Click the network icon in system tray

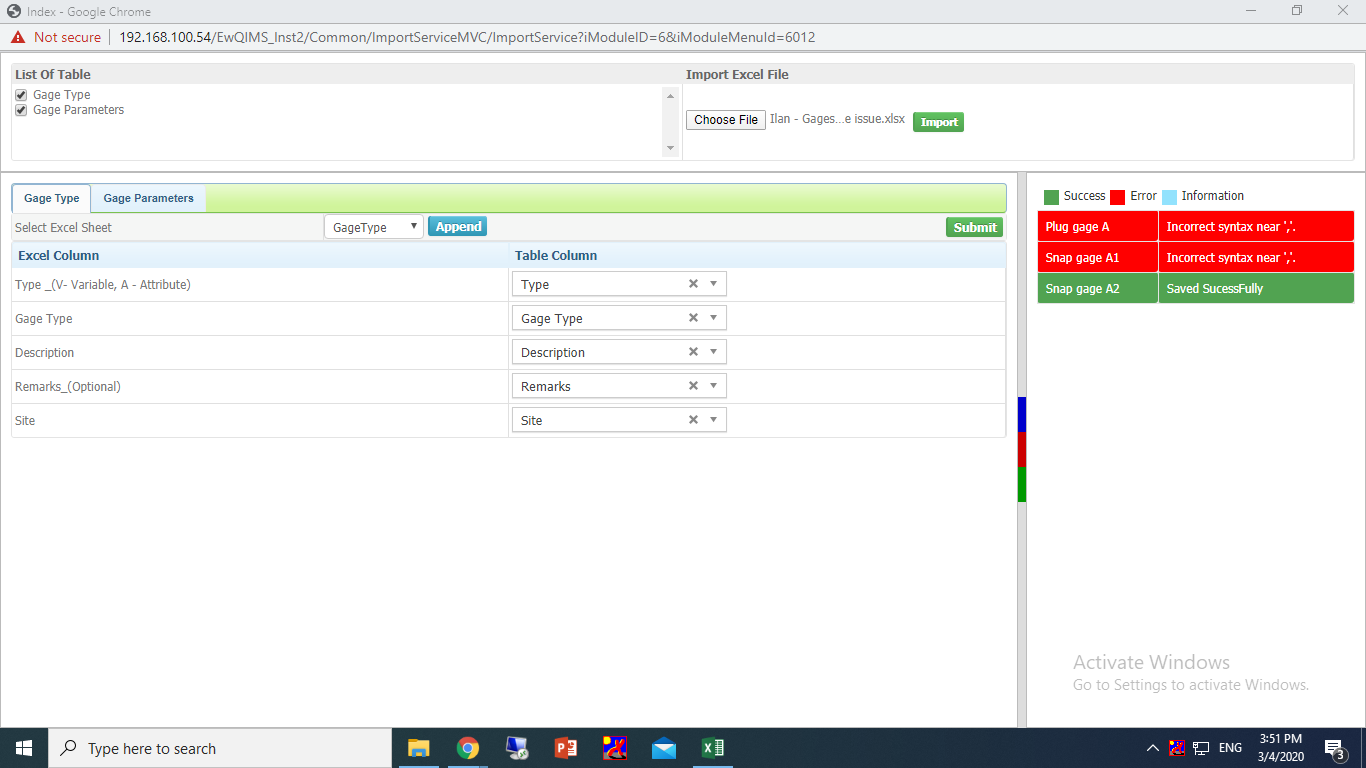(1202, 748)
